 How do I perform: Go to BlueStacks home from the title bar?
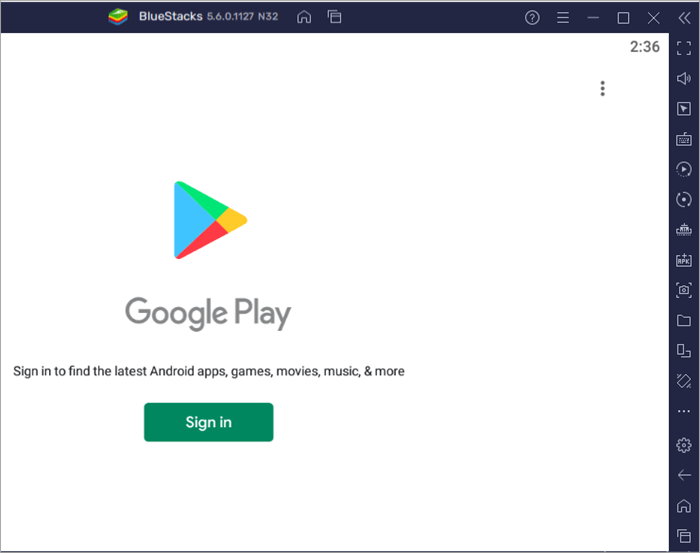(304, 17)
